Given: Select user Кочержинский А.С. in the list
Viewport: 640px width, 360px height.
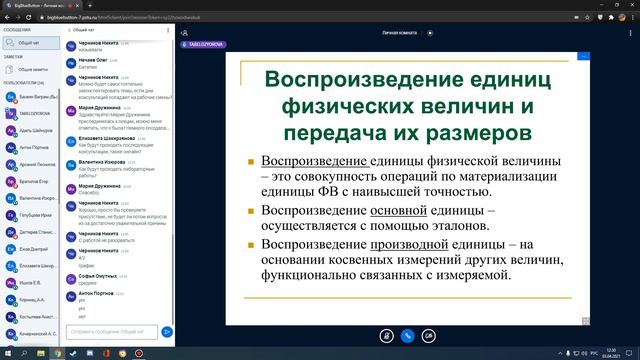Looking at the screenshot, I should pos(31,333).
